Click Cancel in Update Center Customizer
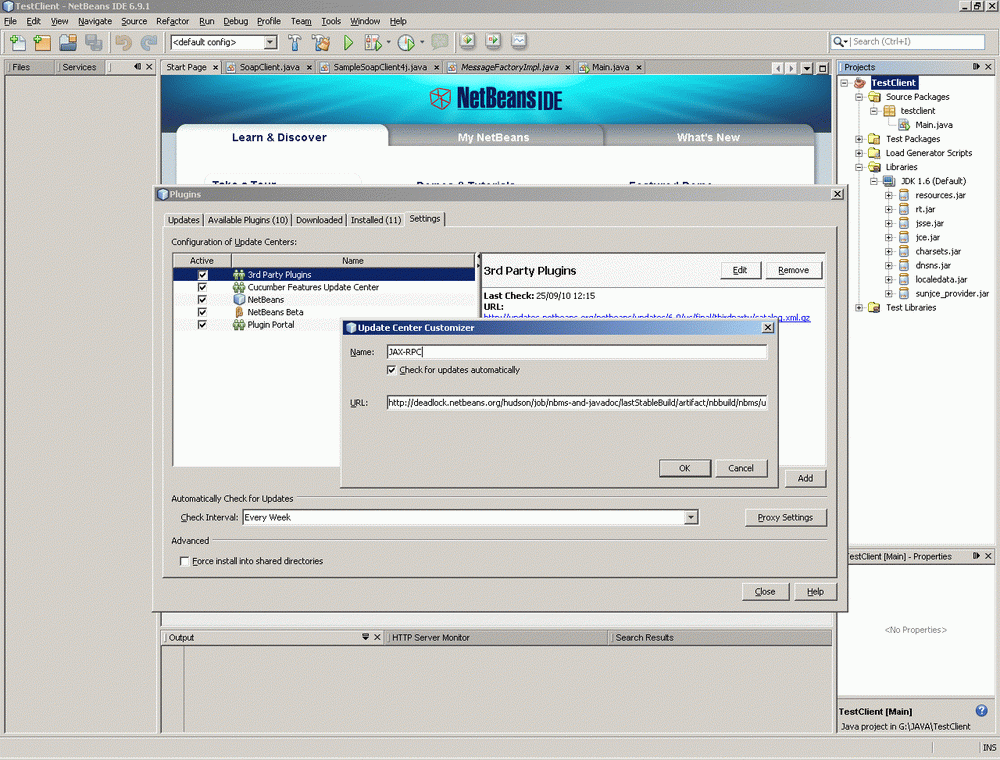The height and width of the screenshot is (760, 1000). click(740, 468)
